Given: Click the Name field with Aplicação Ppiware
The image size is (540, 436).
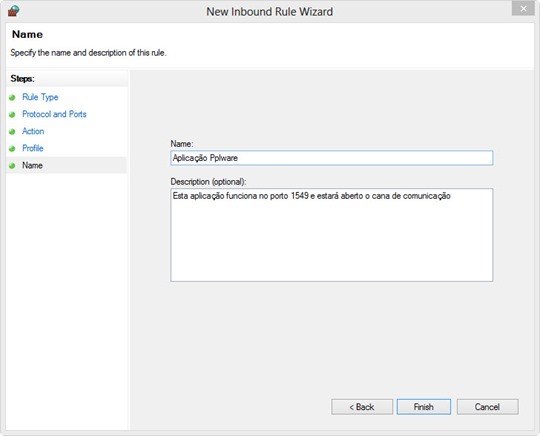Looking at the screenshot, I should [x=332, y=158].
